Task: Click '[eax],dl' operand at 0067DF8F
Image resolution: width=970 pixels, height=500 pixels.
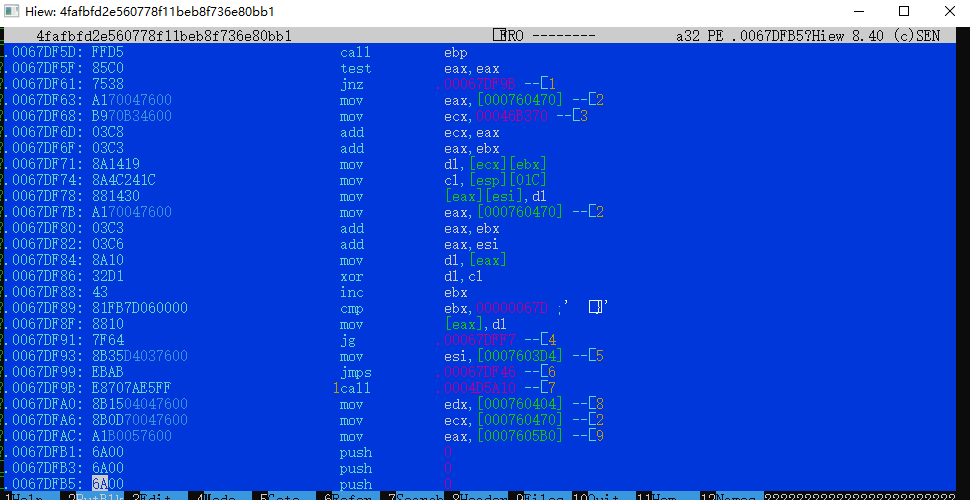Action: [476, 325]
